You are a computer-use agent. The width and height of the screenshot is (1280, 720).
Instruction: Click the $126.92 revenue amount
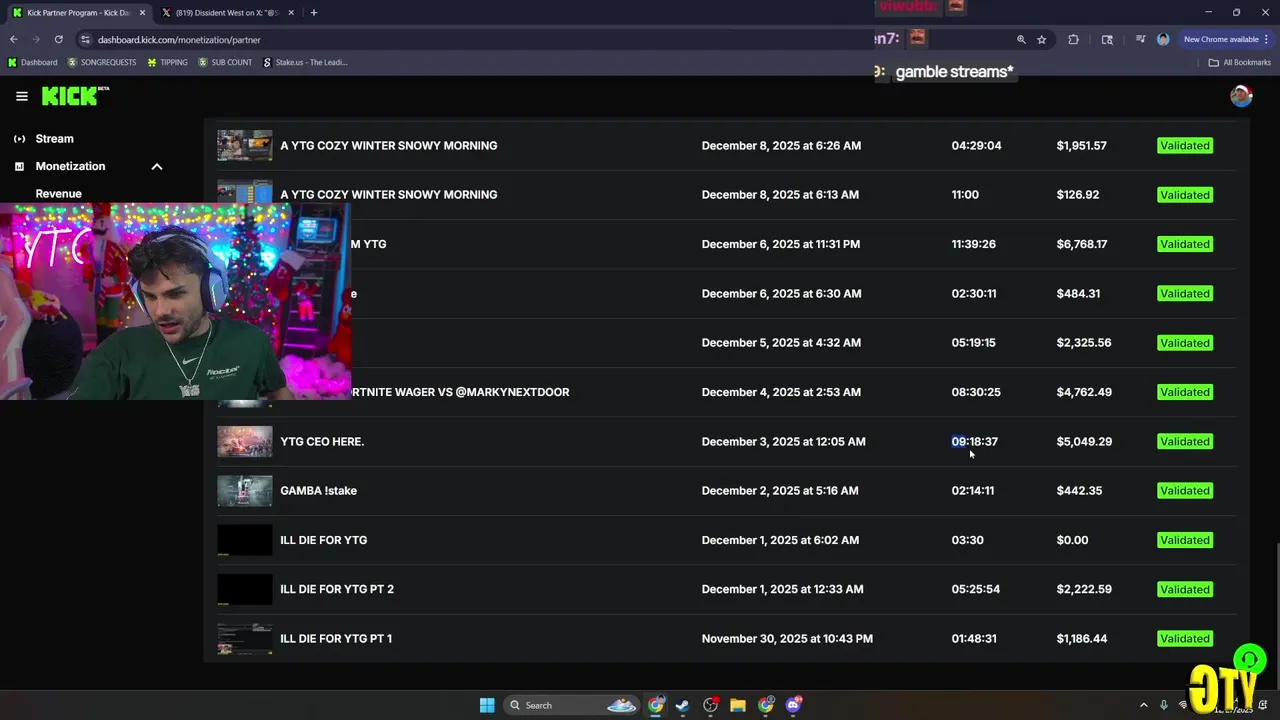coord(1078,195)
